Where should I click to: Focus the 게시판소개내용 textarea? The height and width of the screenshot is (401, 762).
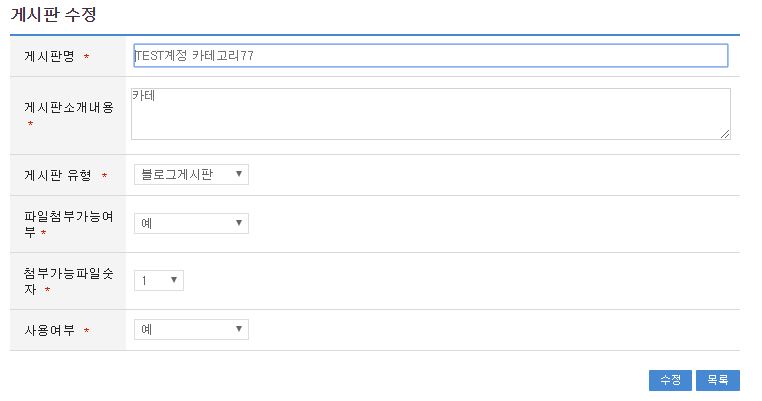coord(430,113)
